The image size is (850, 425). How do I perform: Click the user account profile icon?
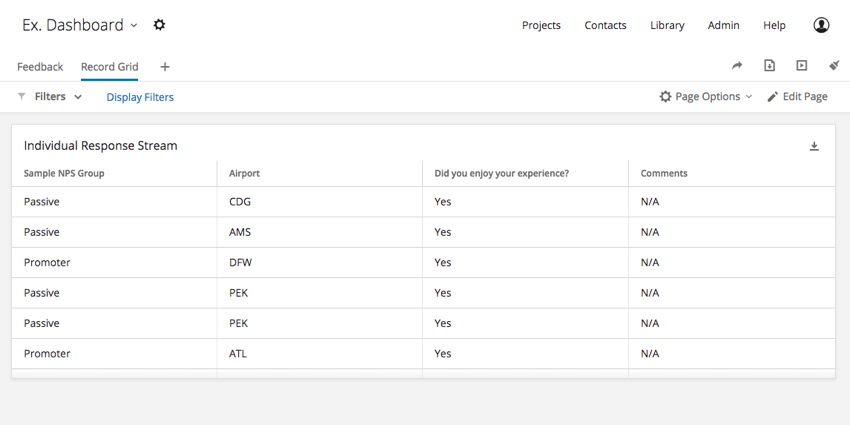click(821, 25)
